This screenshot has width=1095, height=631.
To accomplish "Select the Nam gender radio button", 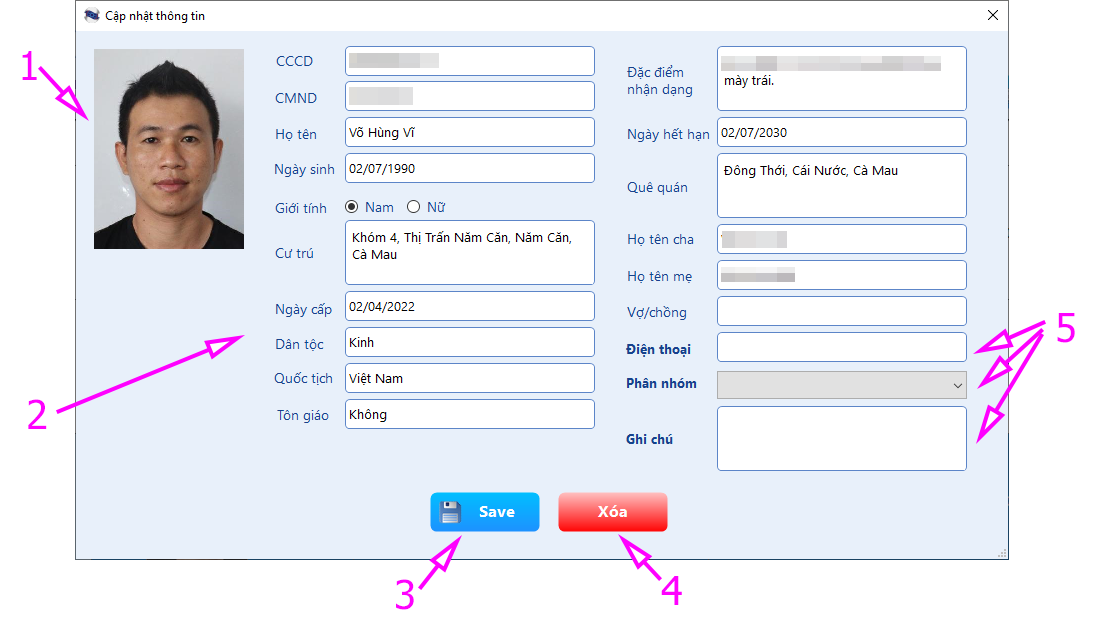I will [x=352, y=207].
